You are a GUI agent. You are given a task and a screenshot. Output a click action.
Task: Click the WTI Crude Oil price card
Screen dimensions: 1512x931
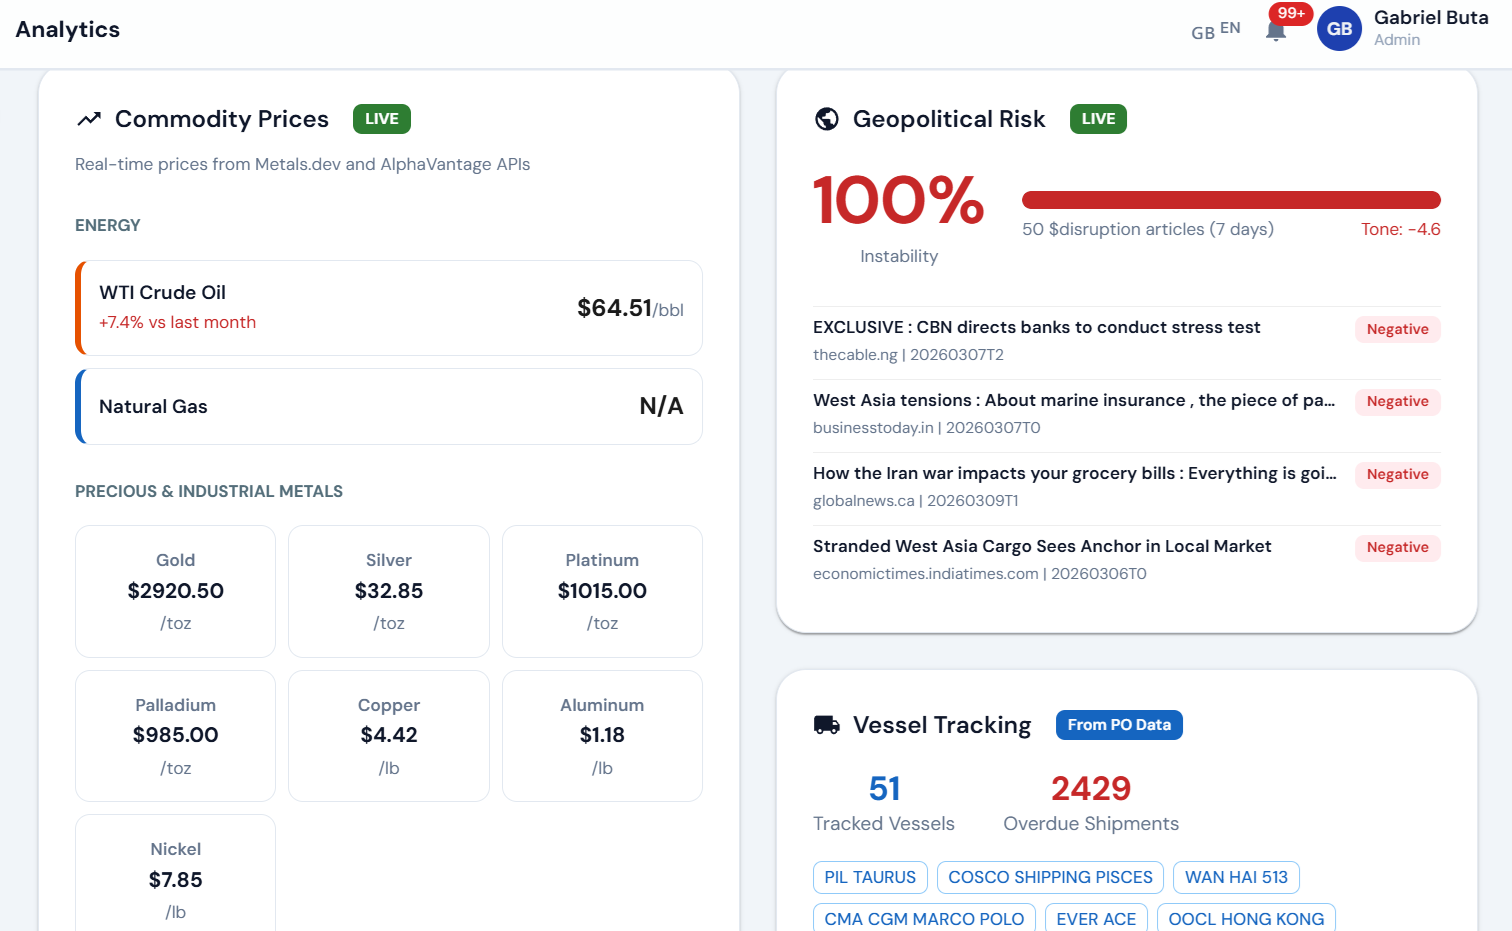(x=389, y=308)
